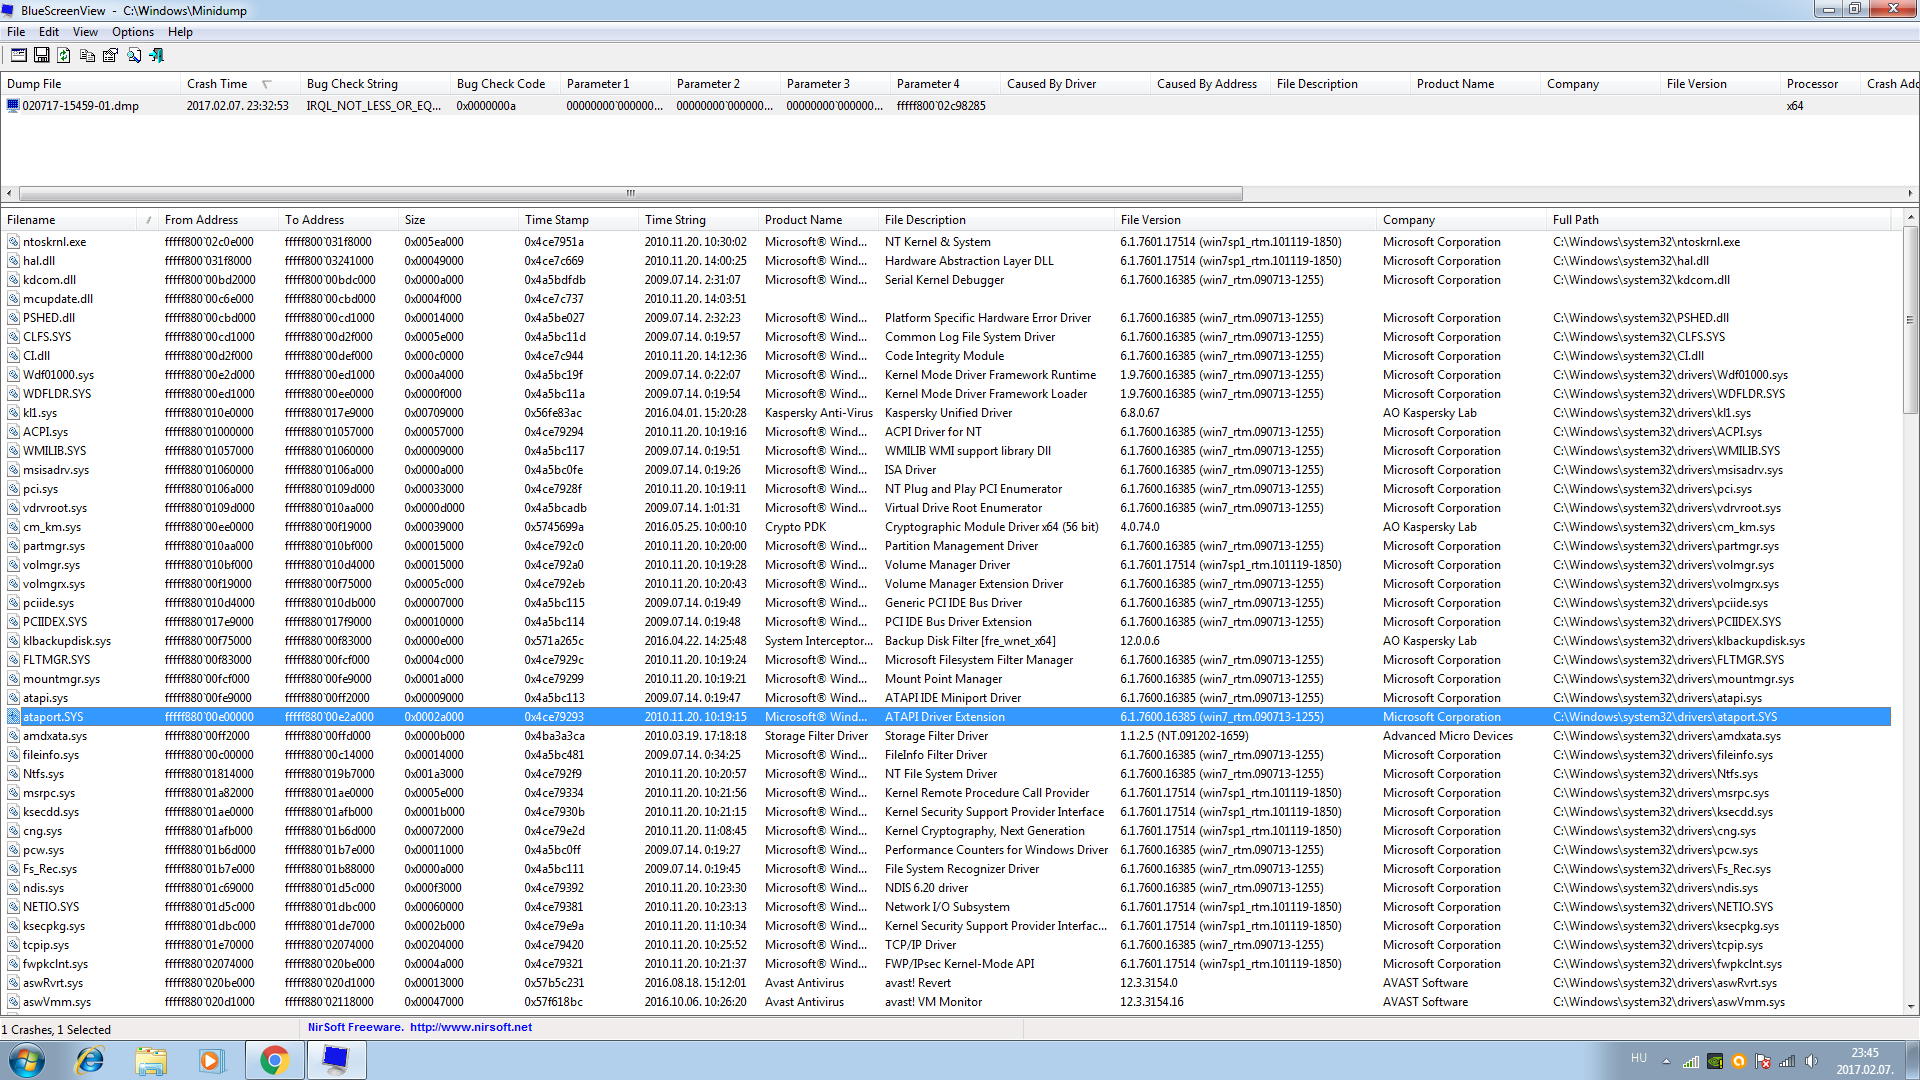Open the View menu

85,32
